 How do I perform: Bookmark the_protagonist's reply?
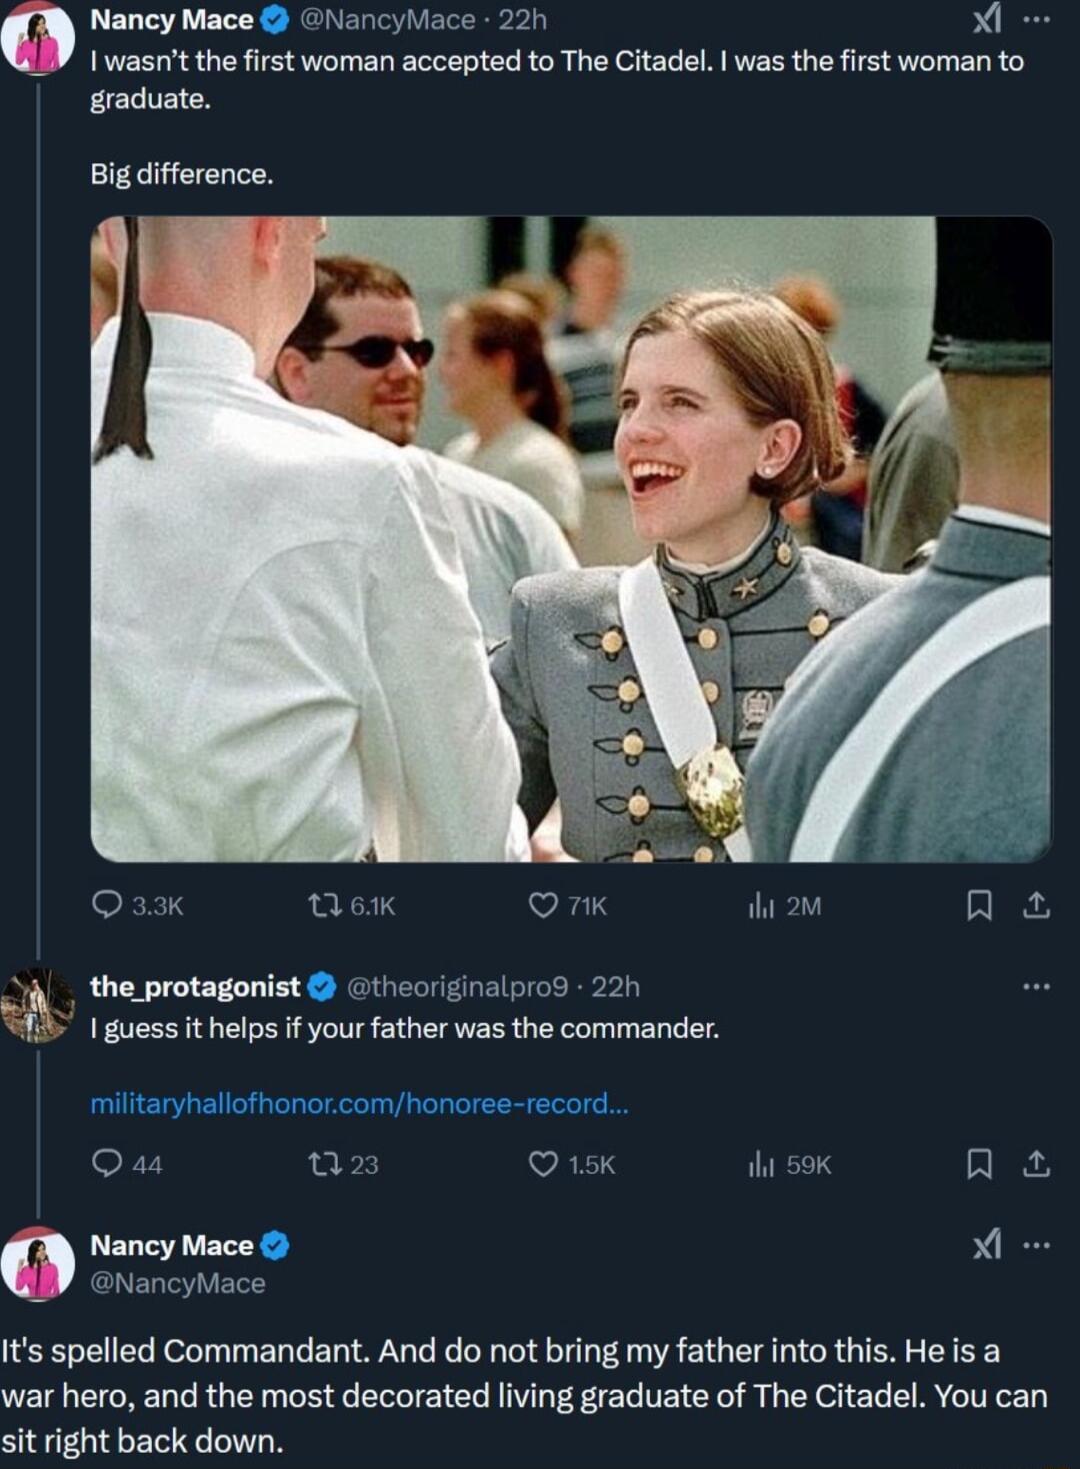click(x=979, y=1164)
